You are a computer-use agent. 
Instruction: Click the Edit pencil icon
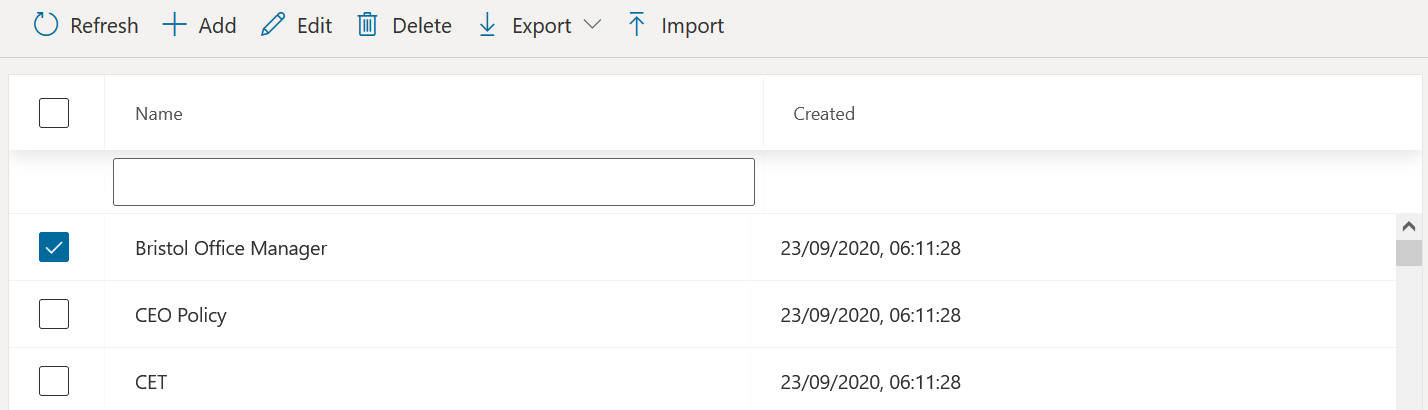click(x=272, y=25)
